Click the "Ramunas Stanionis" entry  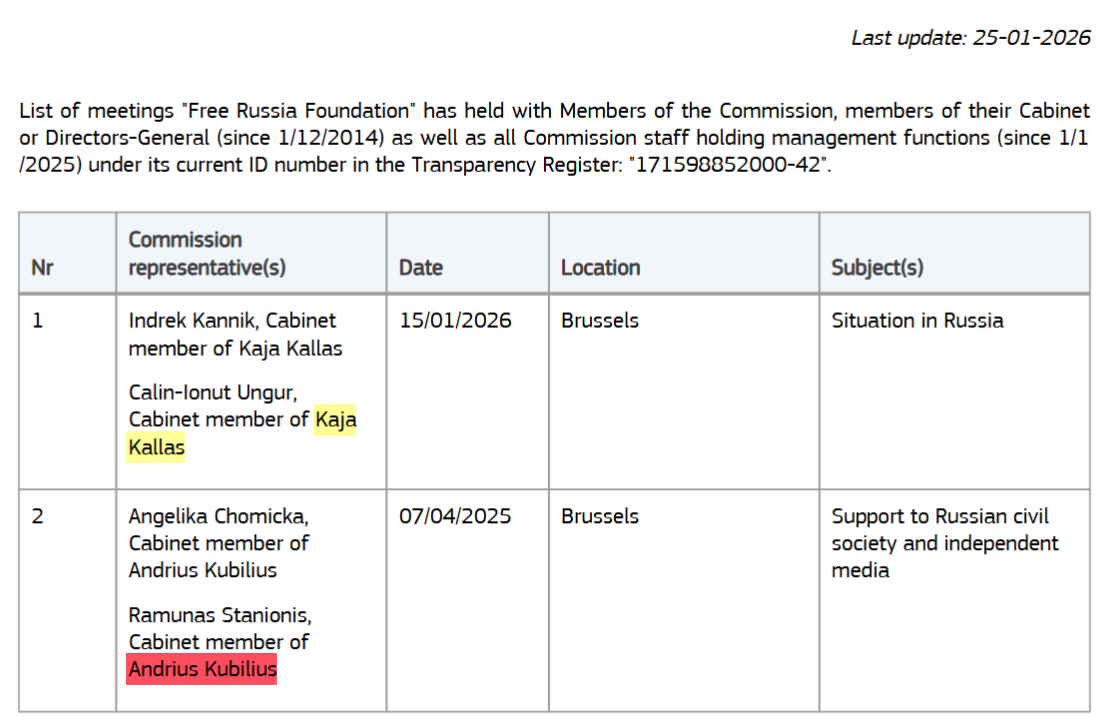tap(220, 615)
